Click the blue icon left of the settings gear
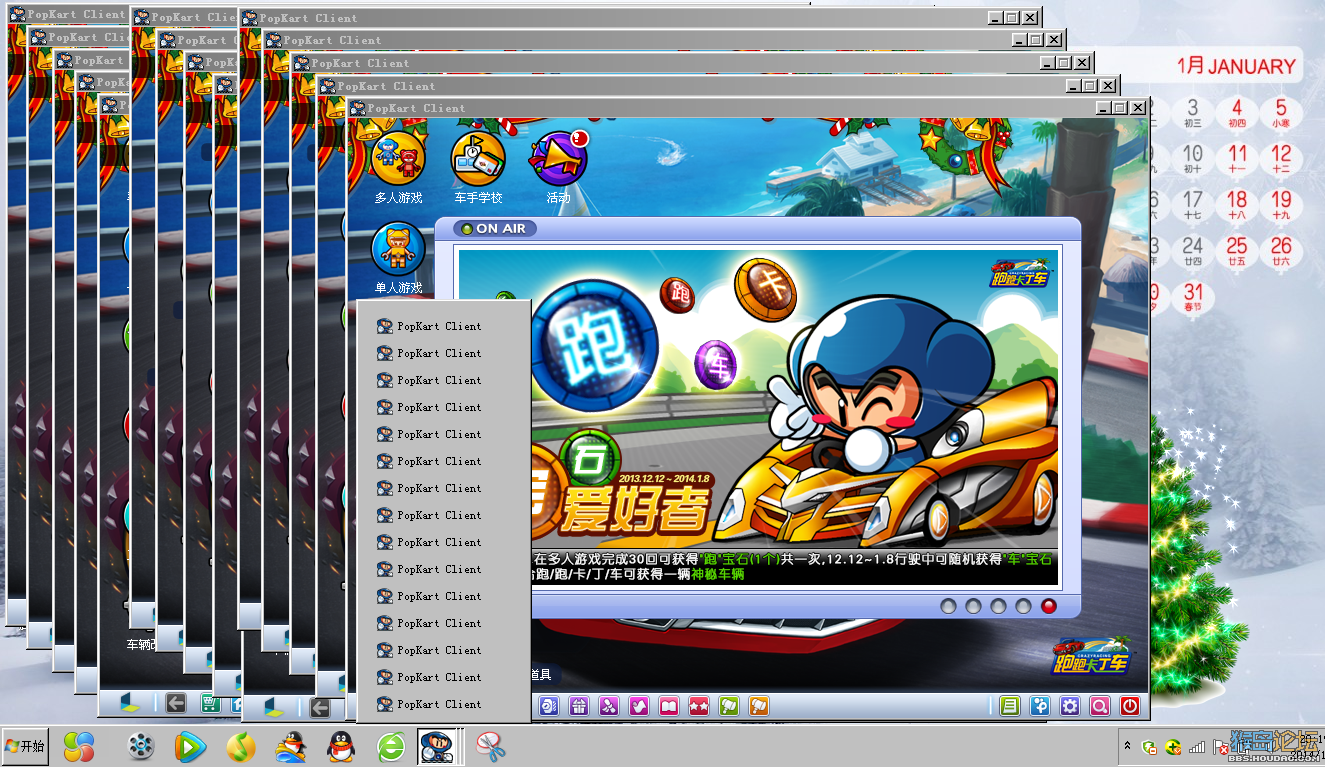The height and width of the screenshot is (767, 1325). click(1040, 706)
